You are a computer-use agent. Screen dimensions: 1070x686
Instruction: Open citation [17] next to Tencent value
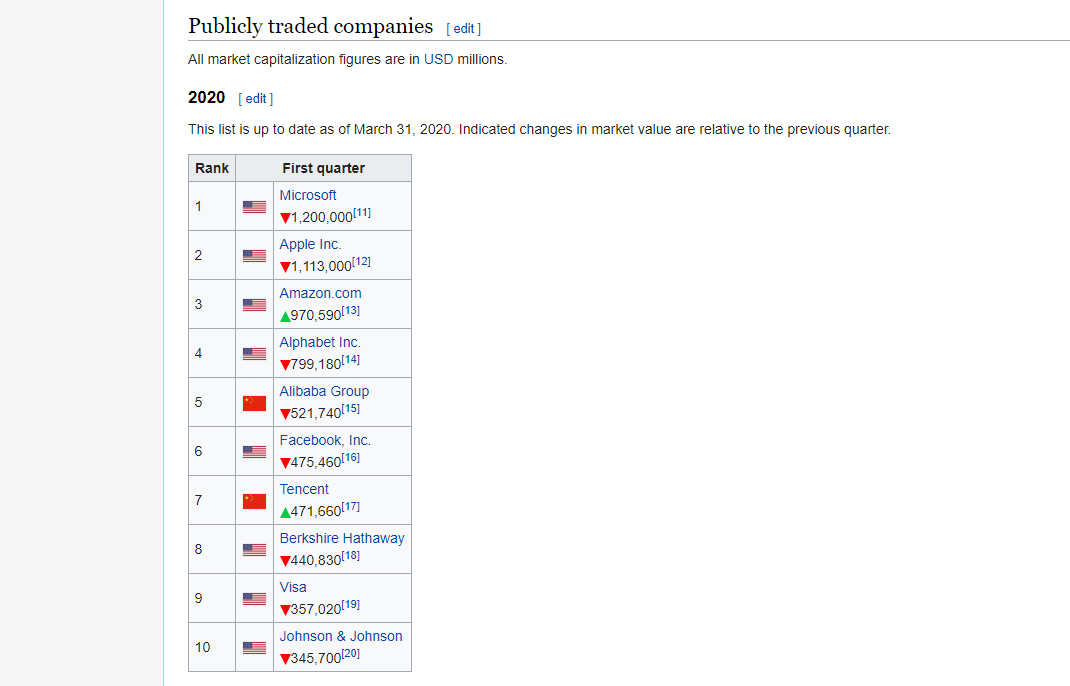click(350, 506)
